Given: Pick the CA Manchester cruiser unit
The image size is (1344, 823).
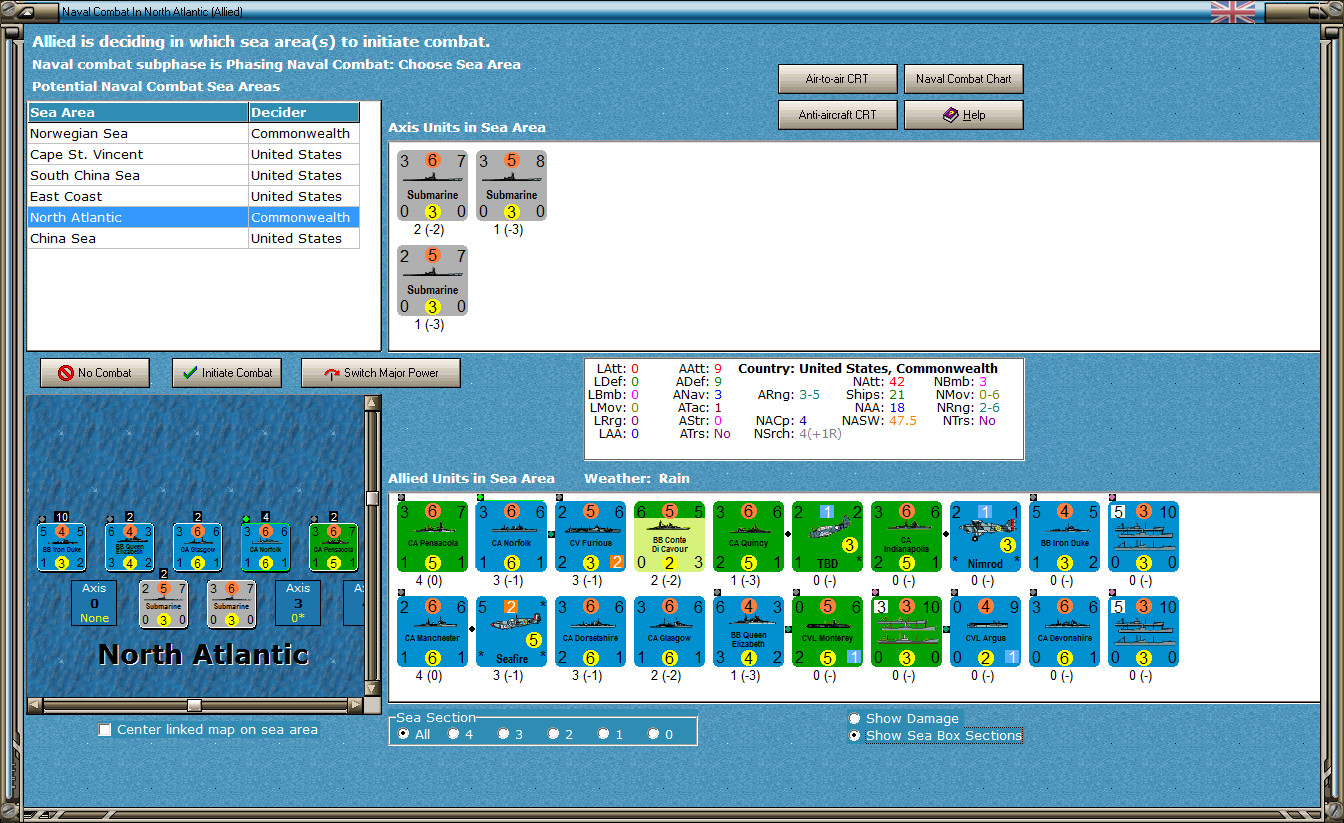Looking at the screenshot, I should point(432,632).
